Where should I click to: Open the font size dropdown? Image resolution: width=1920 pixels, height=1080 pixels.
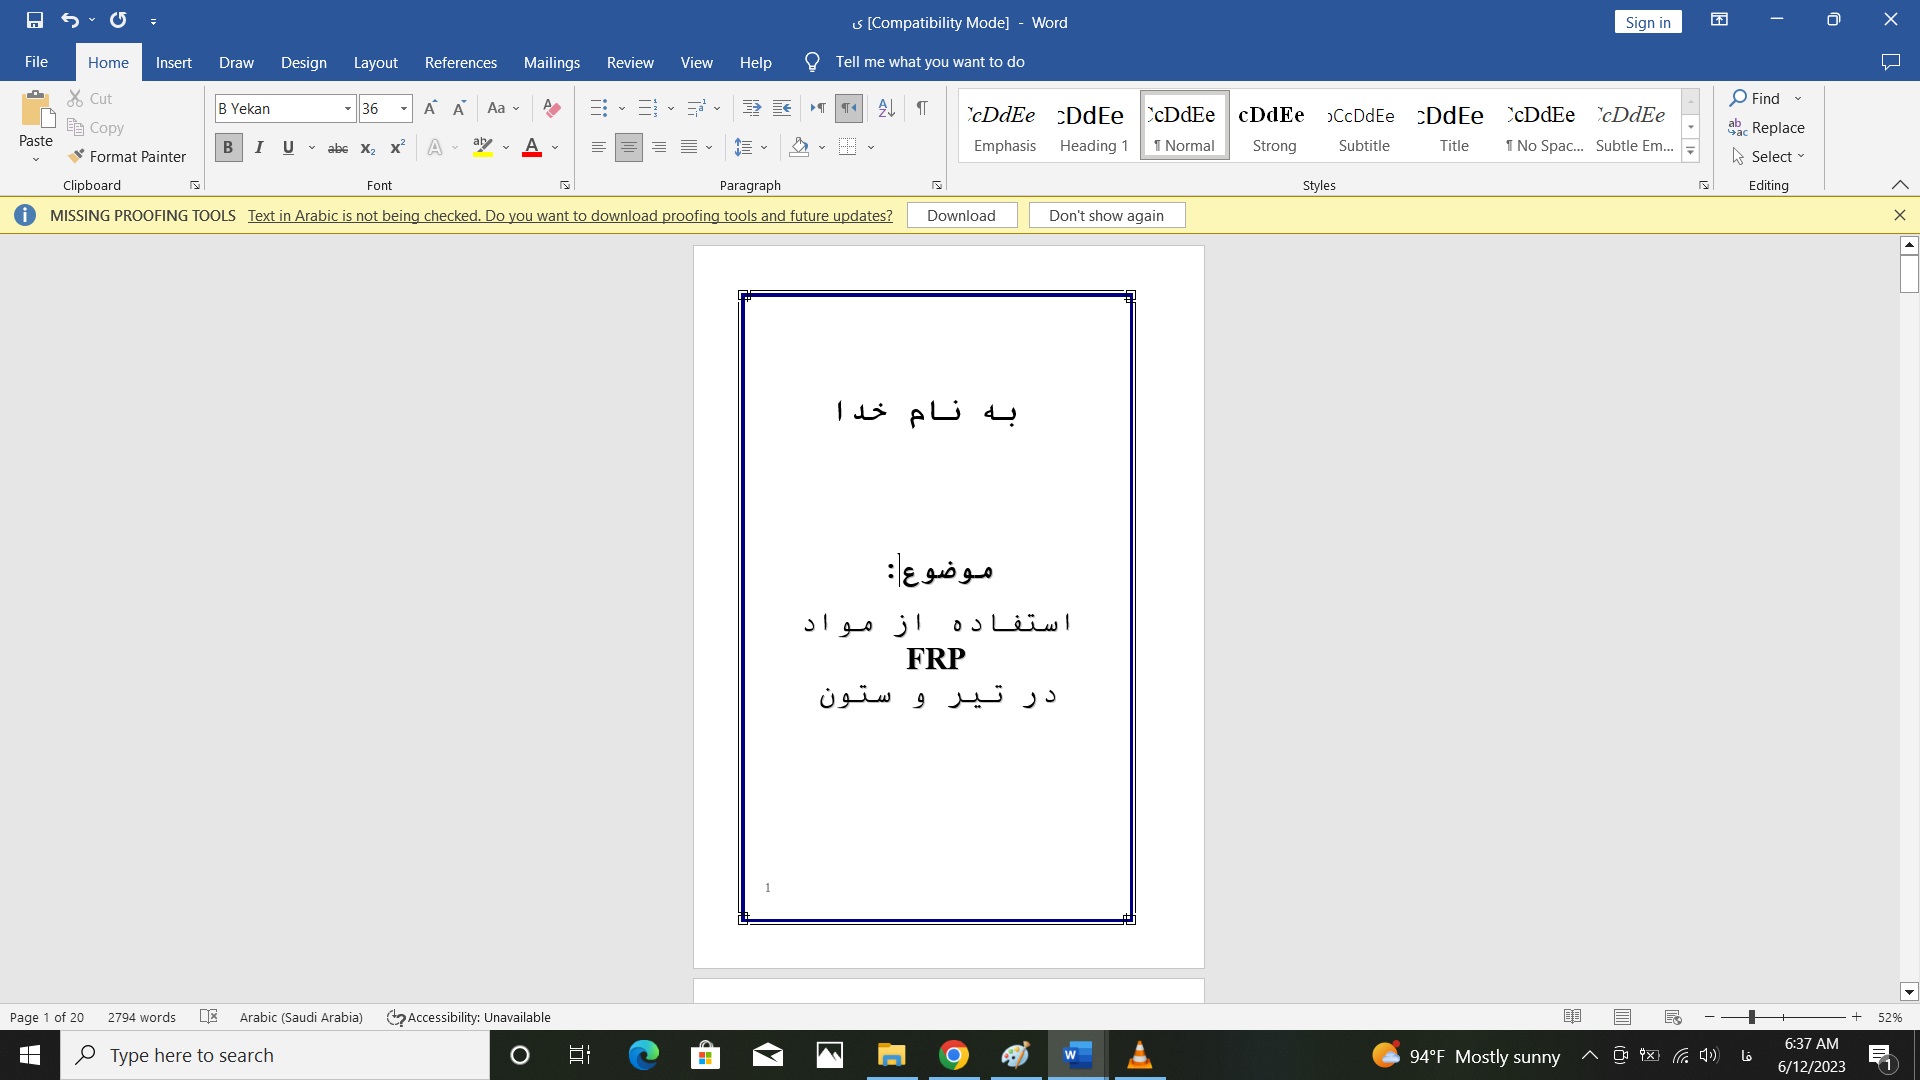[402, 108]
